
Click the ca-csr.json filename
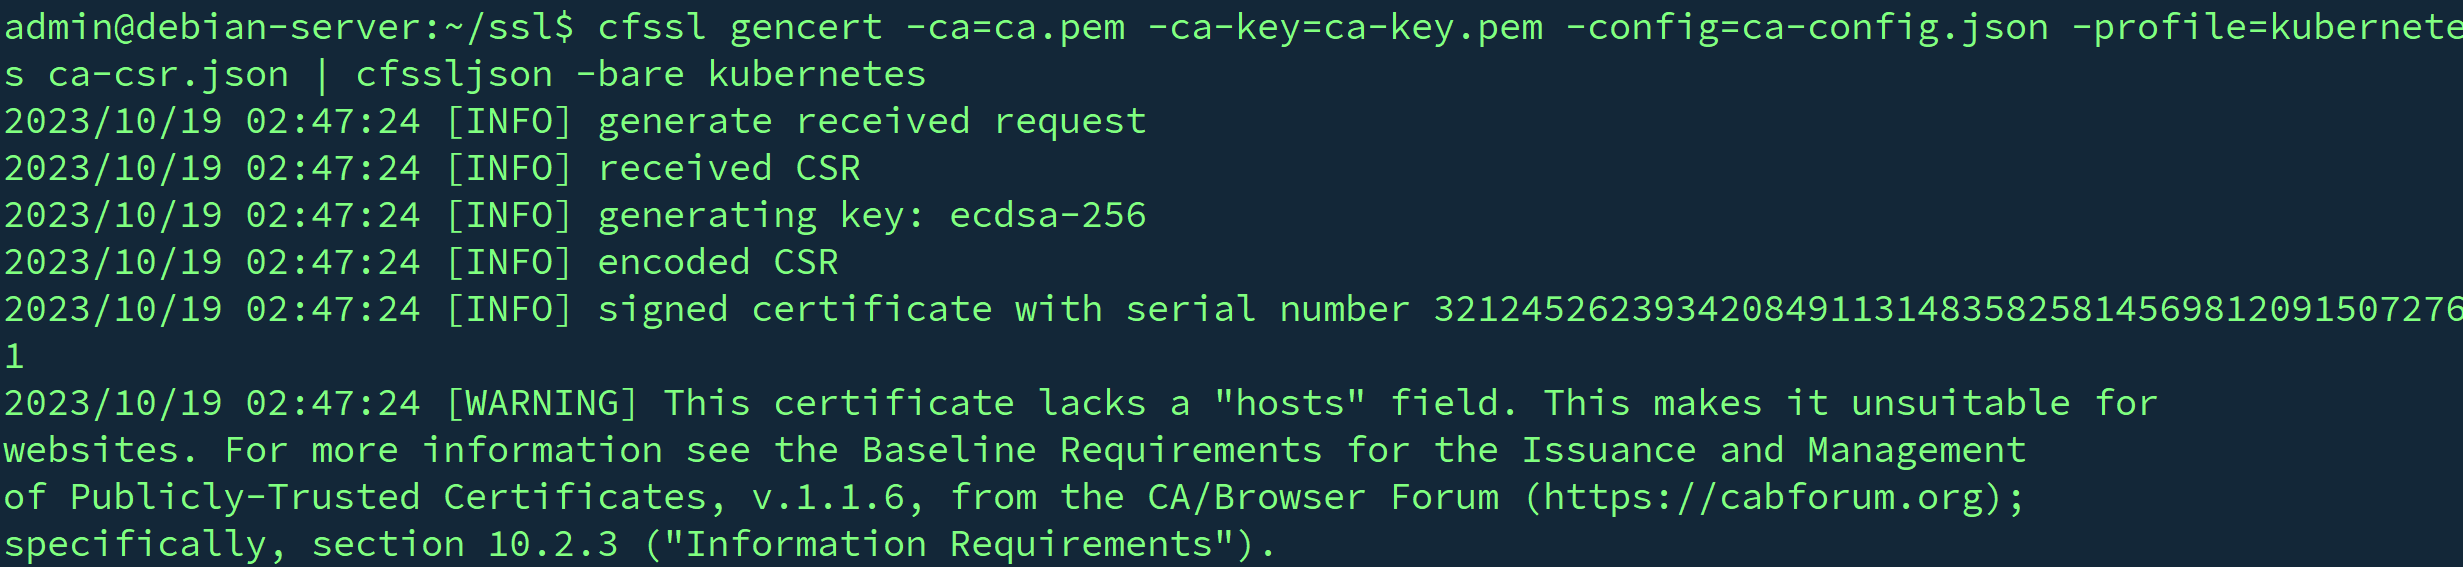coord(168,74)
